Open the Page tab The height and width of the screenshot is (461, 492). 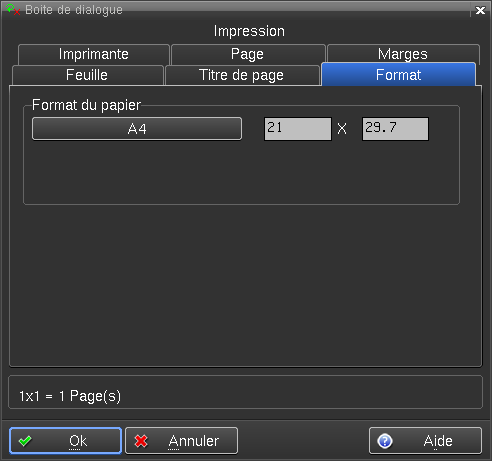coord(248,54)
